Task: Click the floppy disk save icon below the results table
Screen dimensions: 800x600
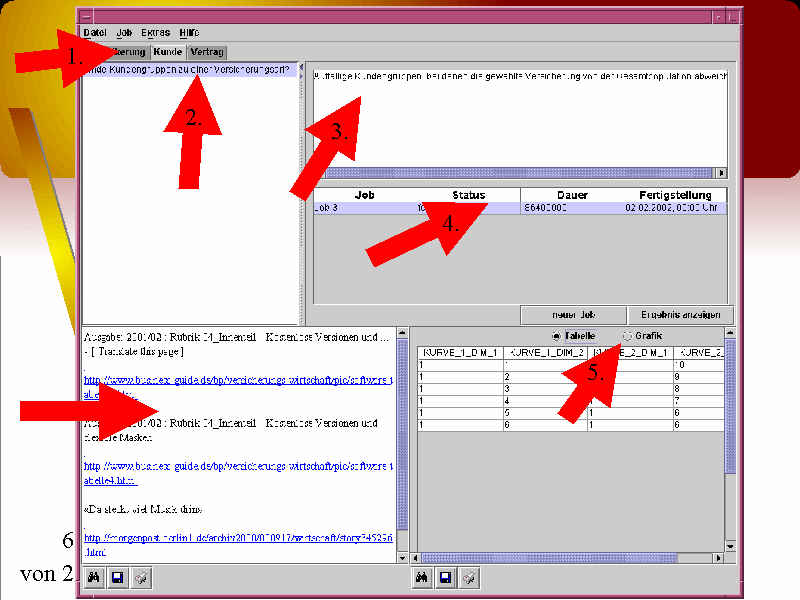Action: (446, 577)
